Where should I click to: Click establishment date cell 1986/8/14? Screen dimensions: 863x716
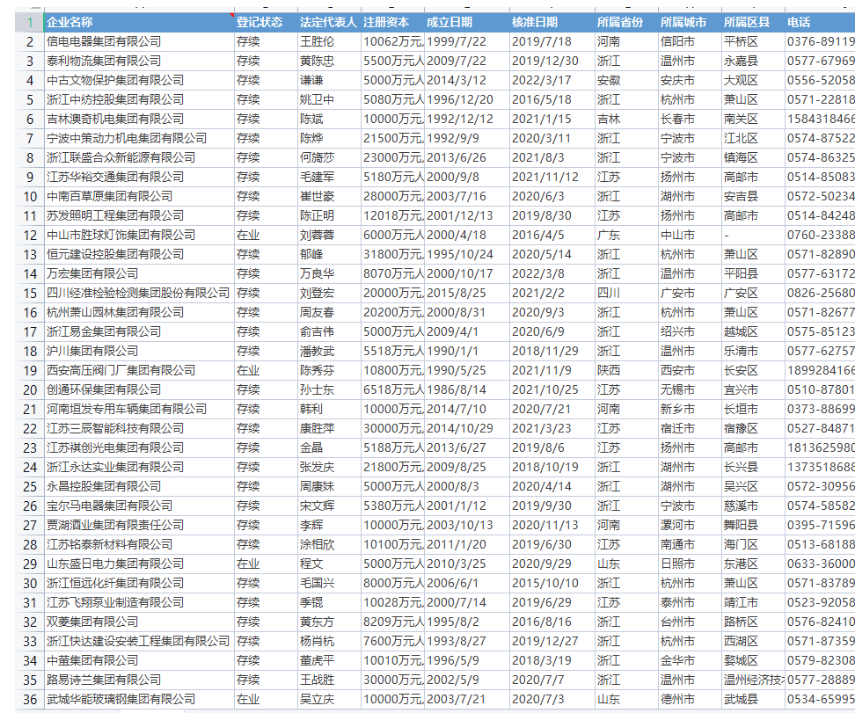click(467, 390)
